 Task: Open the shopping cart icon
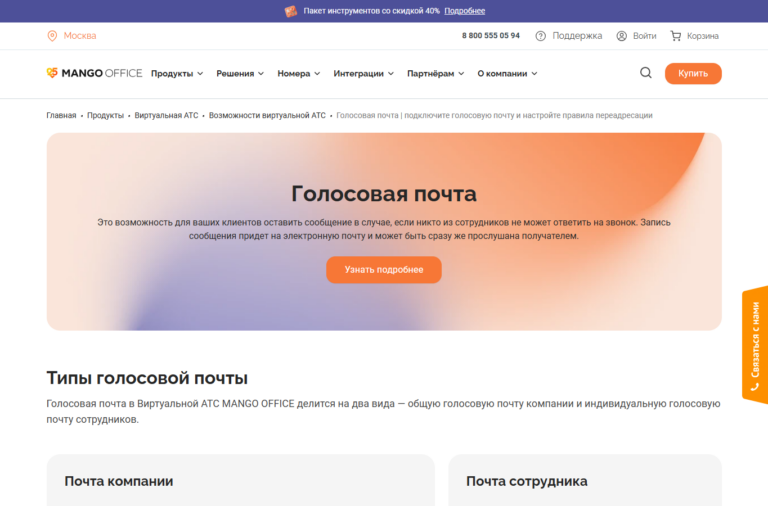click(676, 36)
